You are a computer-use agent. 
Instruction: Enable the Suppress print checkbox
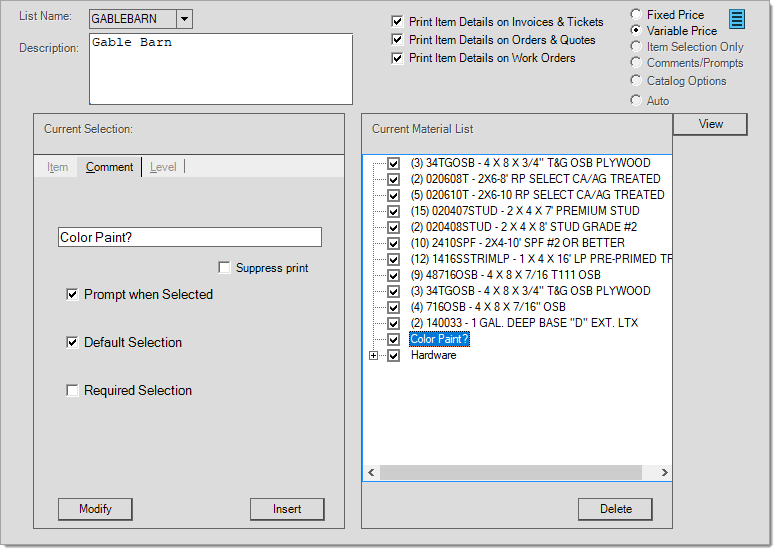tap(224, 268)
